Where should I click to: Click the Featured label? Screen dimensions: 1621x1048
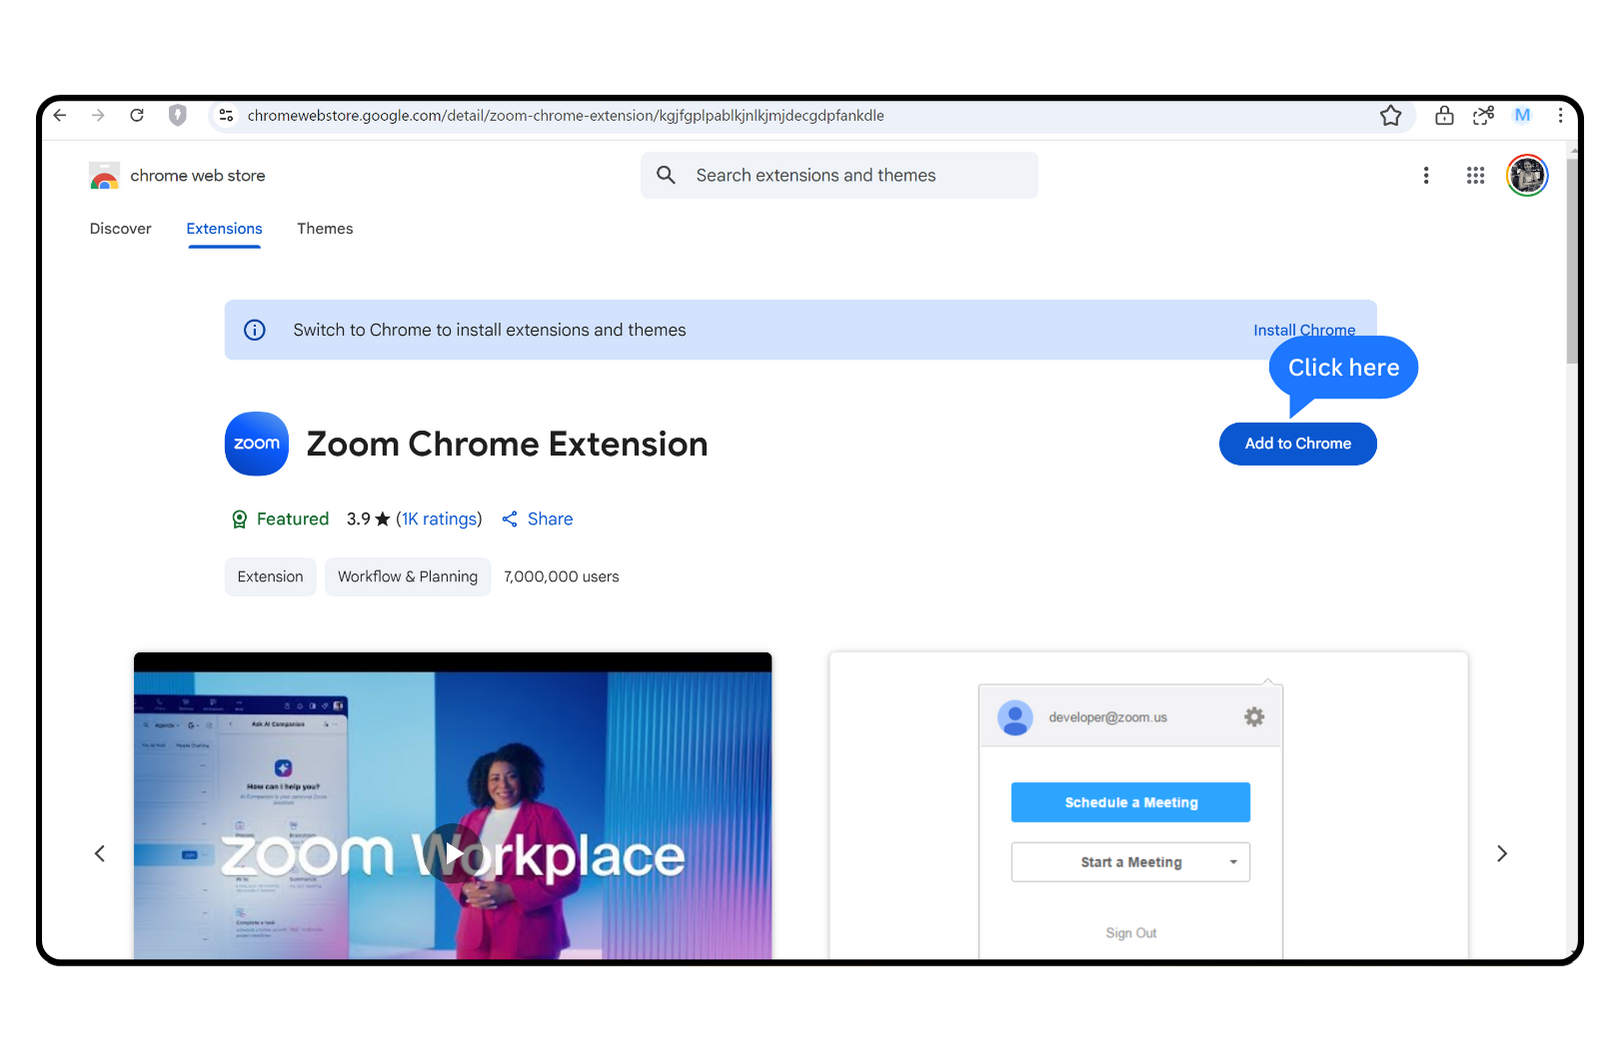point(292,519)
